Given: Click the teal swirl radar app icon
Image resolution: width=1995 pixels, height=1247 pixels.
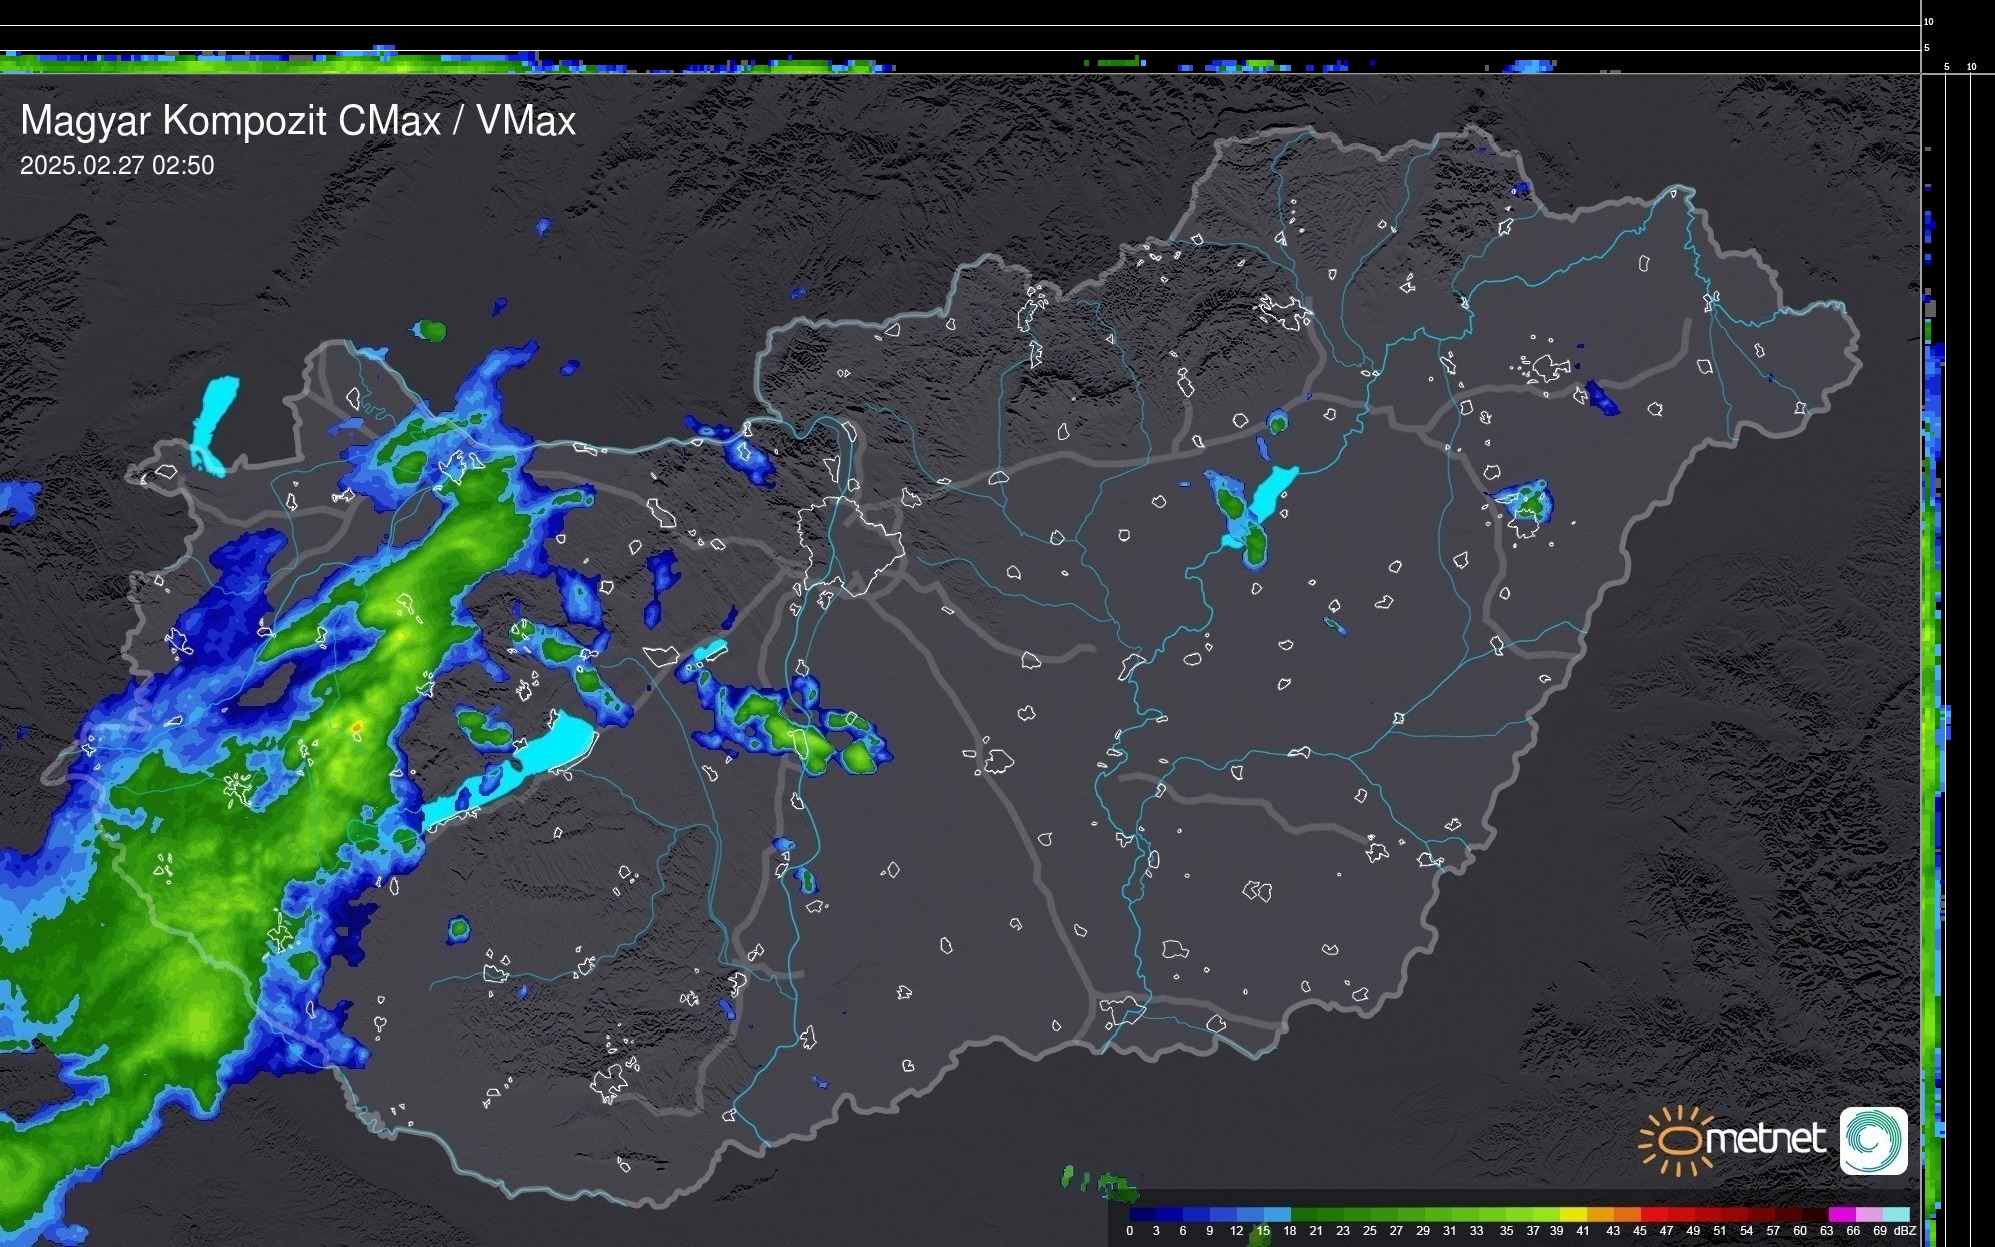Looking at the screenshot, I should (x=1873, y=1141).
